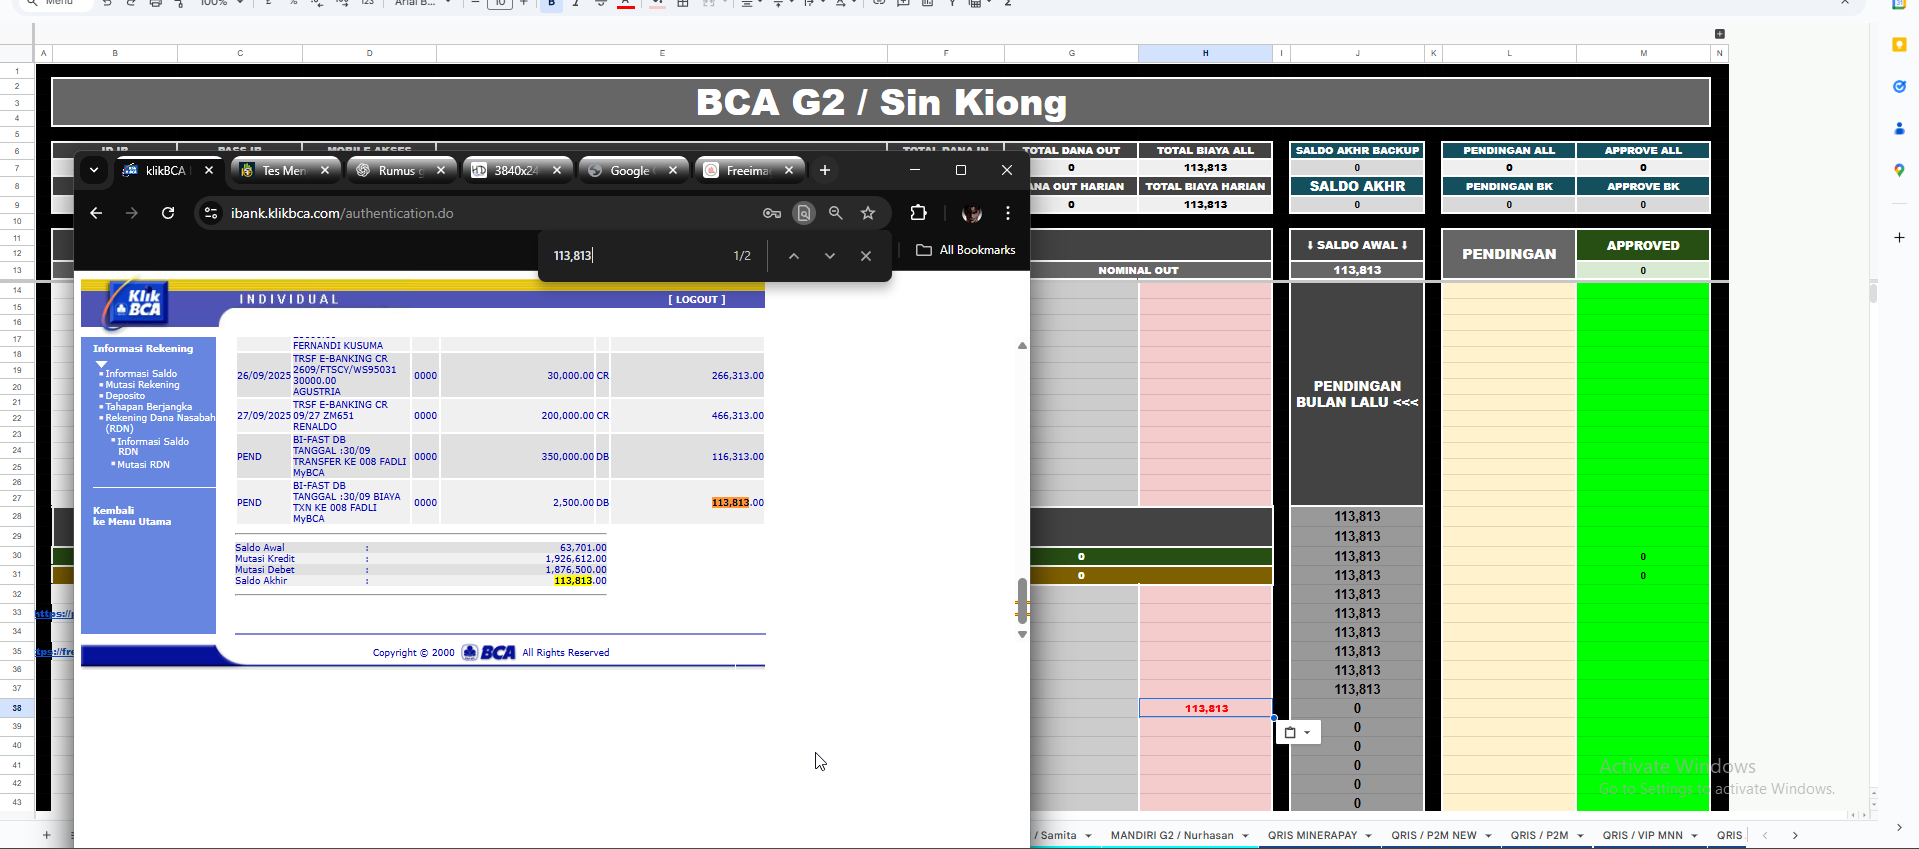Close the Tes Men tab

(x=325, y=170)
